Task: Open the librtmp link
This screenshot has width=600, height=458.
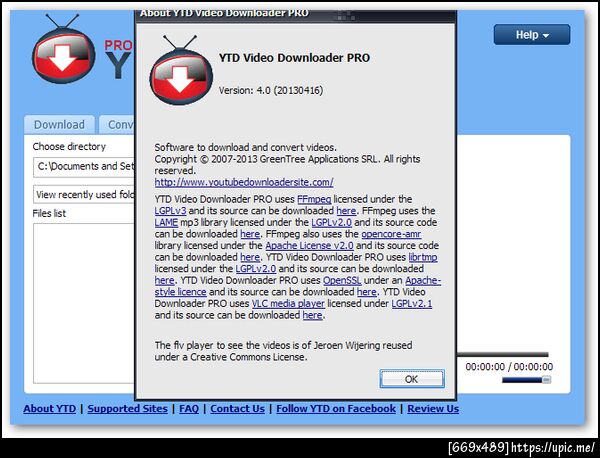Action: pyautogui.click(x=423, y=257)
